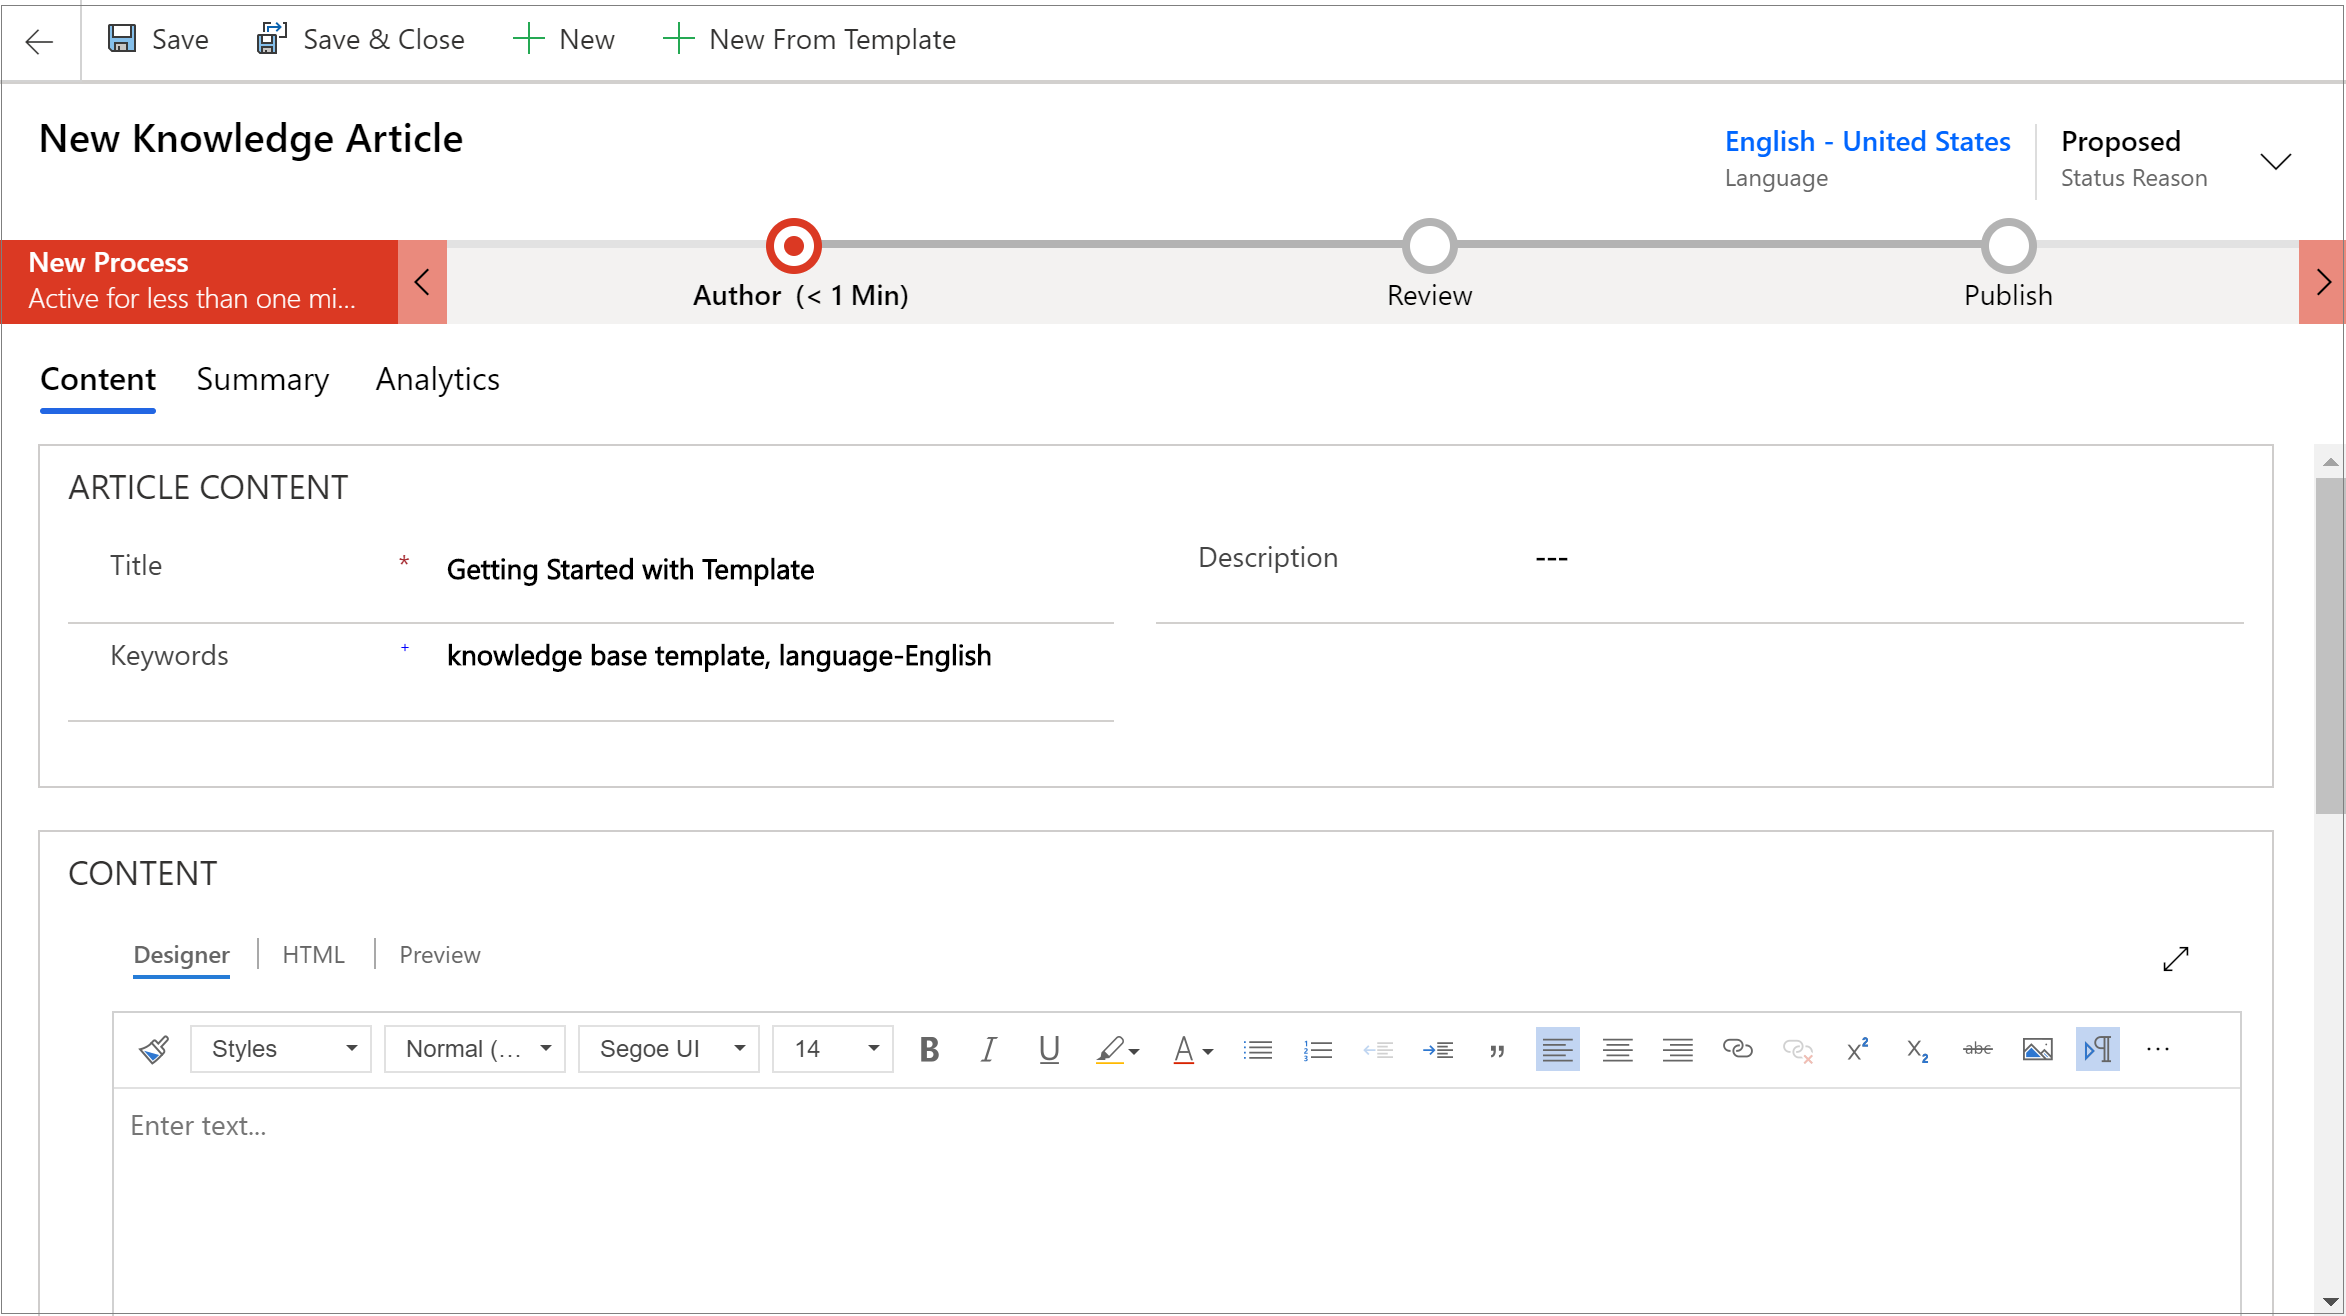Click the Save button
2346x1316 pixels.
[155, 39]
